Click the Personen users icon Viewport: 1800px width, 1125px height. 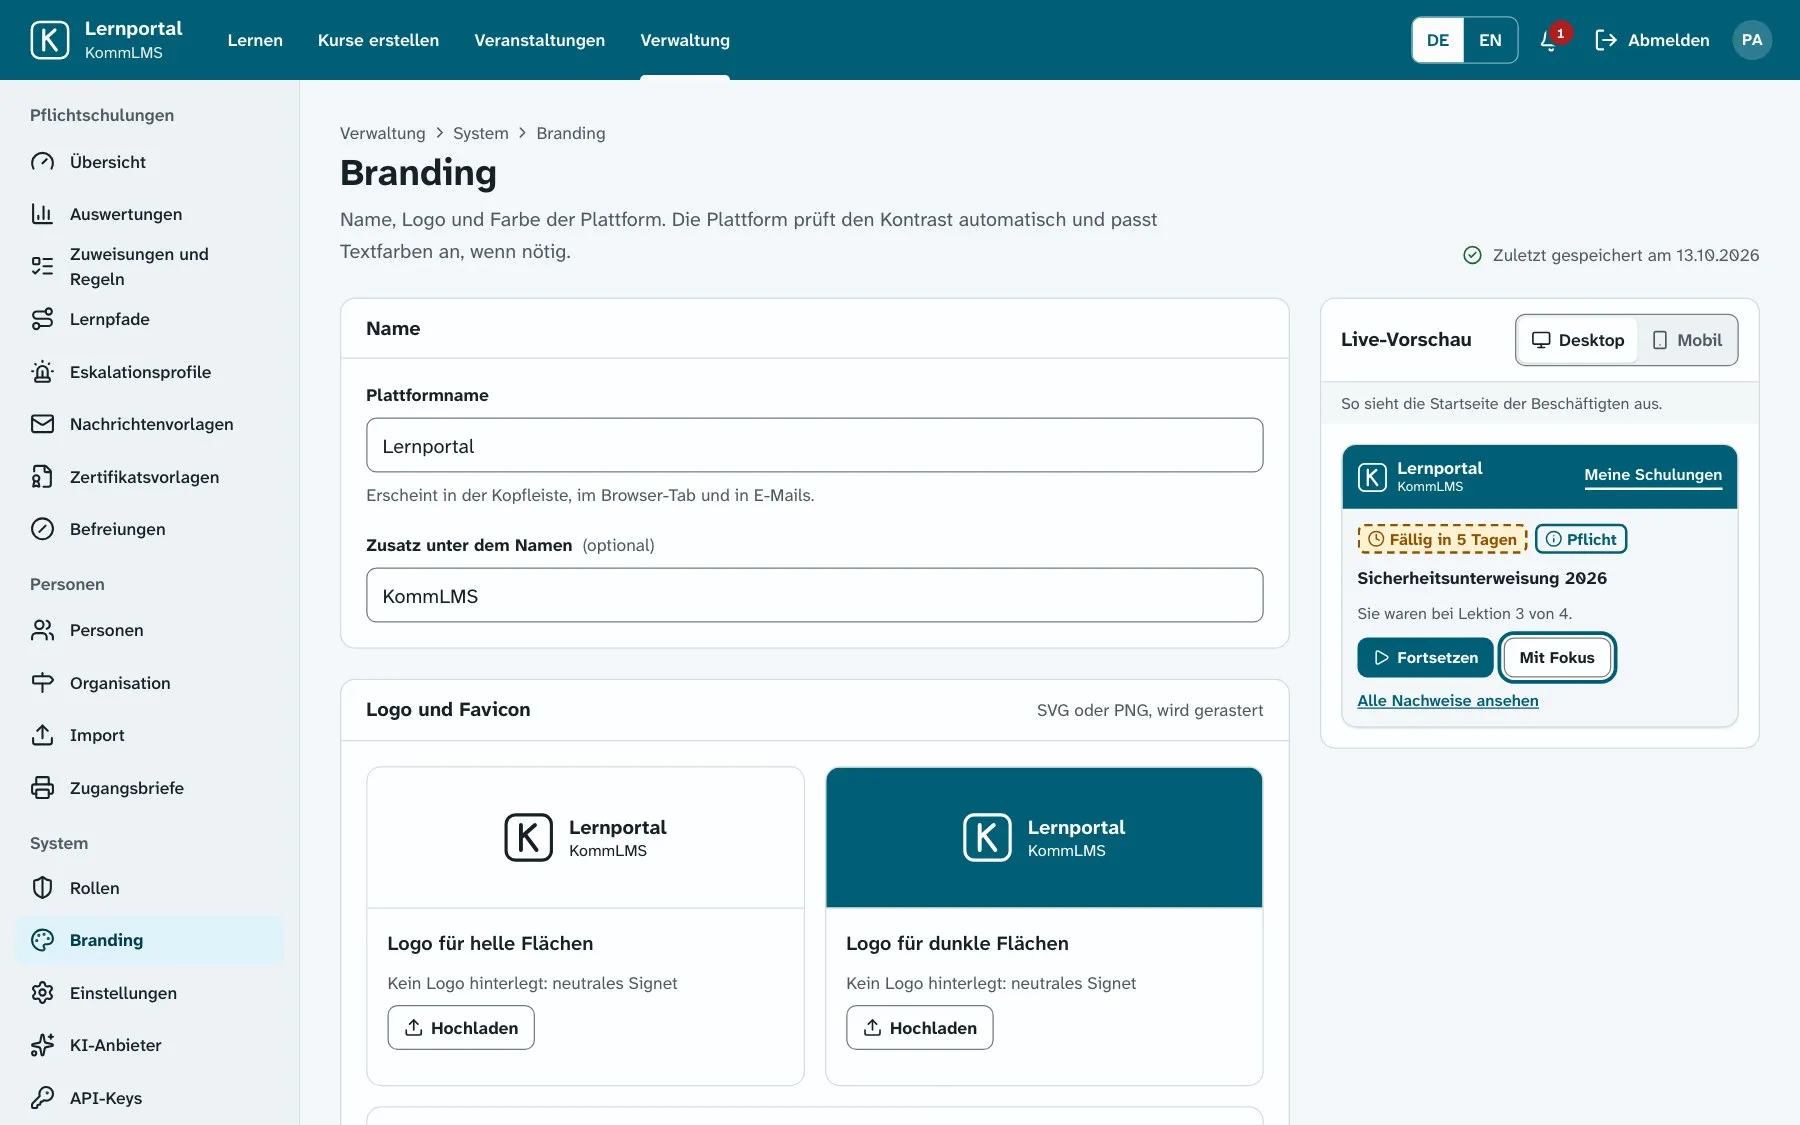point(42,630)
